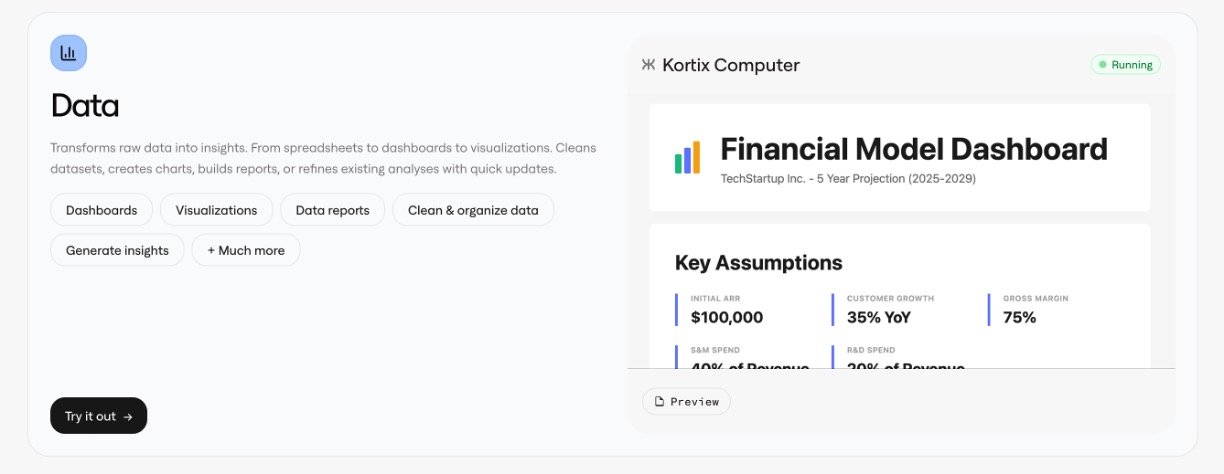Click the Data heading text
1224x474 pixels.
coord(85,106)
